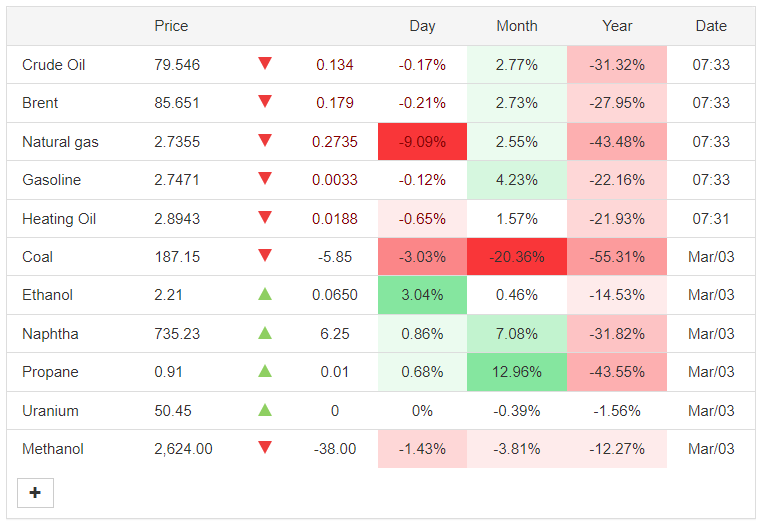Click the red down arrow for Crude Oil
The image size is (766, 529).
point(265,63)
